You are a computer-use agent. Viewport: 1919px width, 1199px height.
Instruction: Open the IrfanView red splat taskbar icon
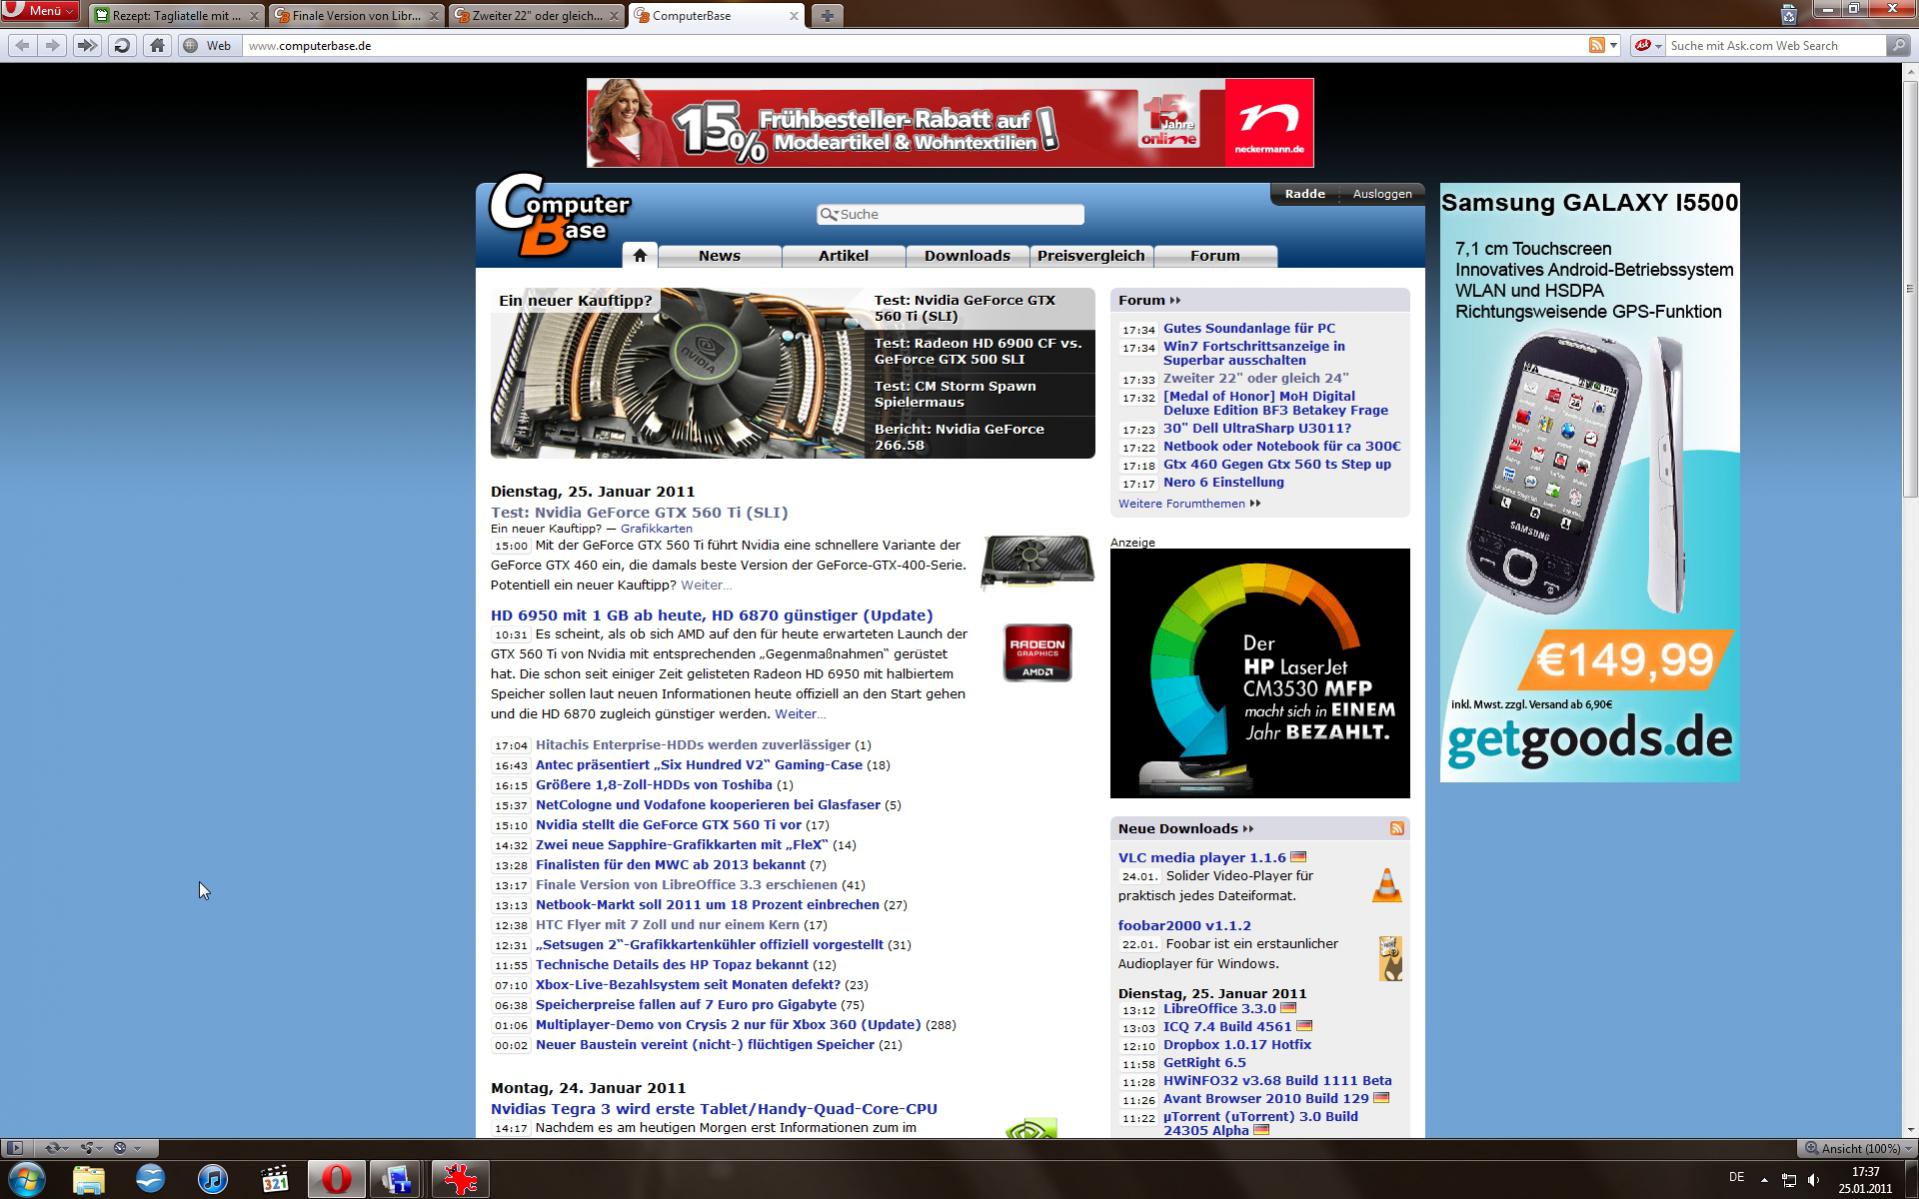[x=461, y=1180]
